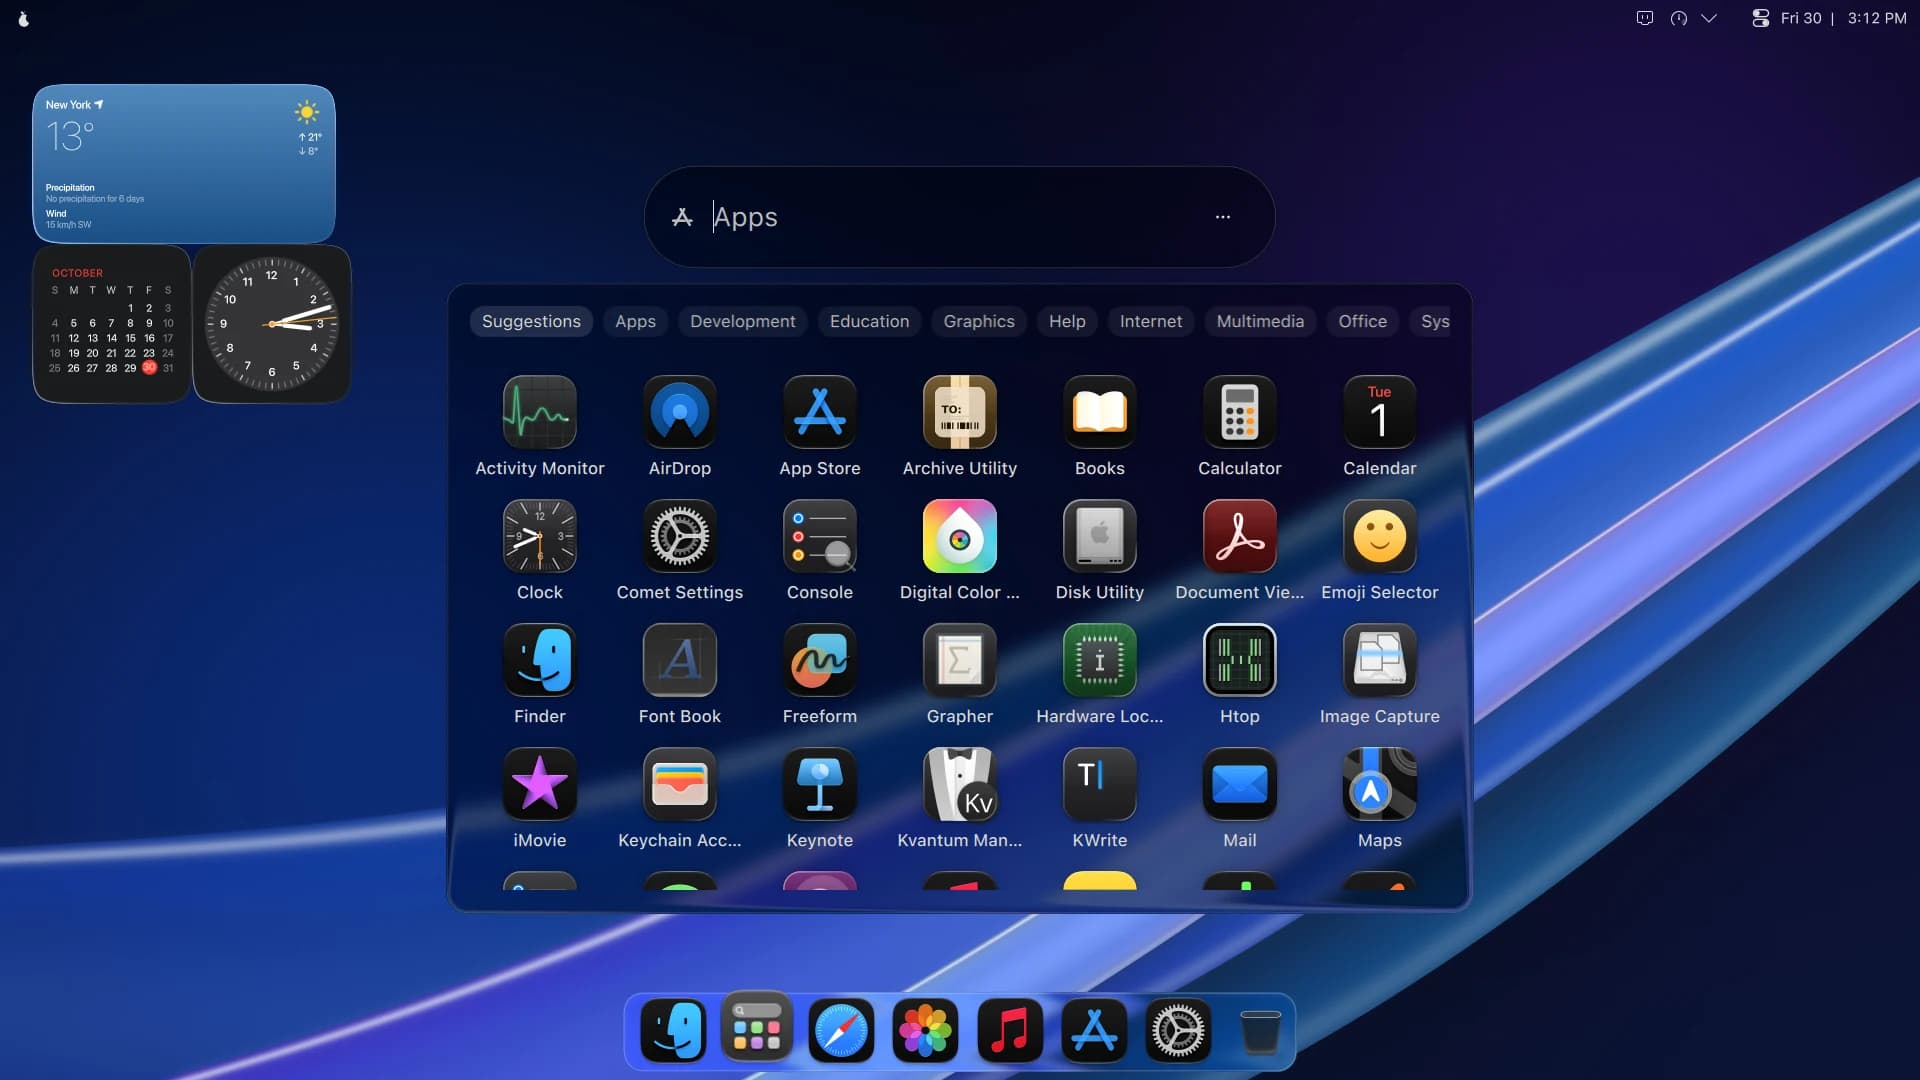
Task: Show the Office category
Action: [1362, 321]
